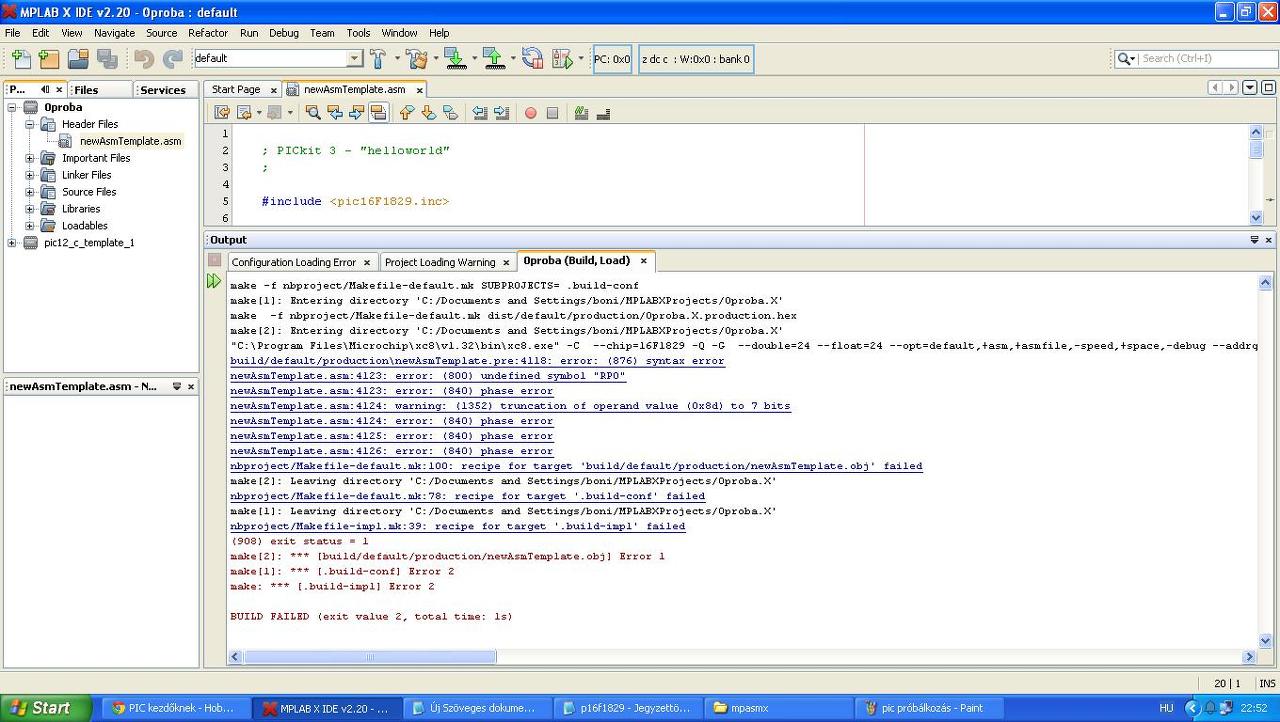Expand the pic12_c_template_1 project

pyautogui.click(x=12, y=243)
